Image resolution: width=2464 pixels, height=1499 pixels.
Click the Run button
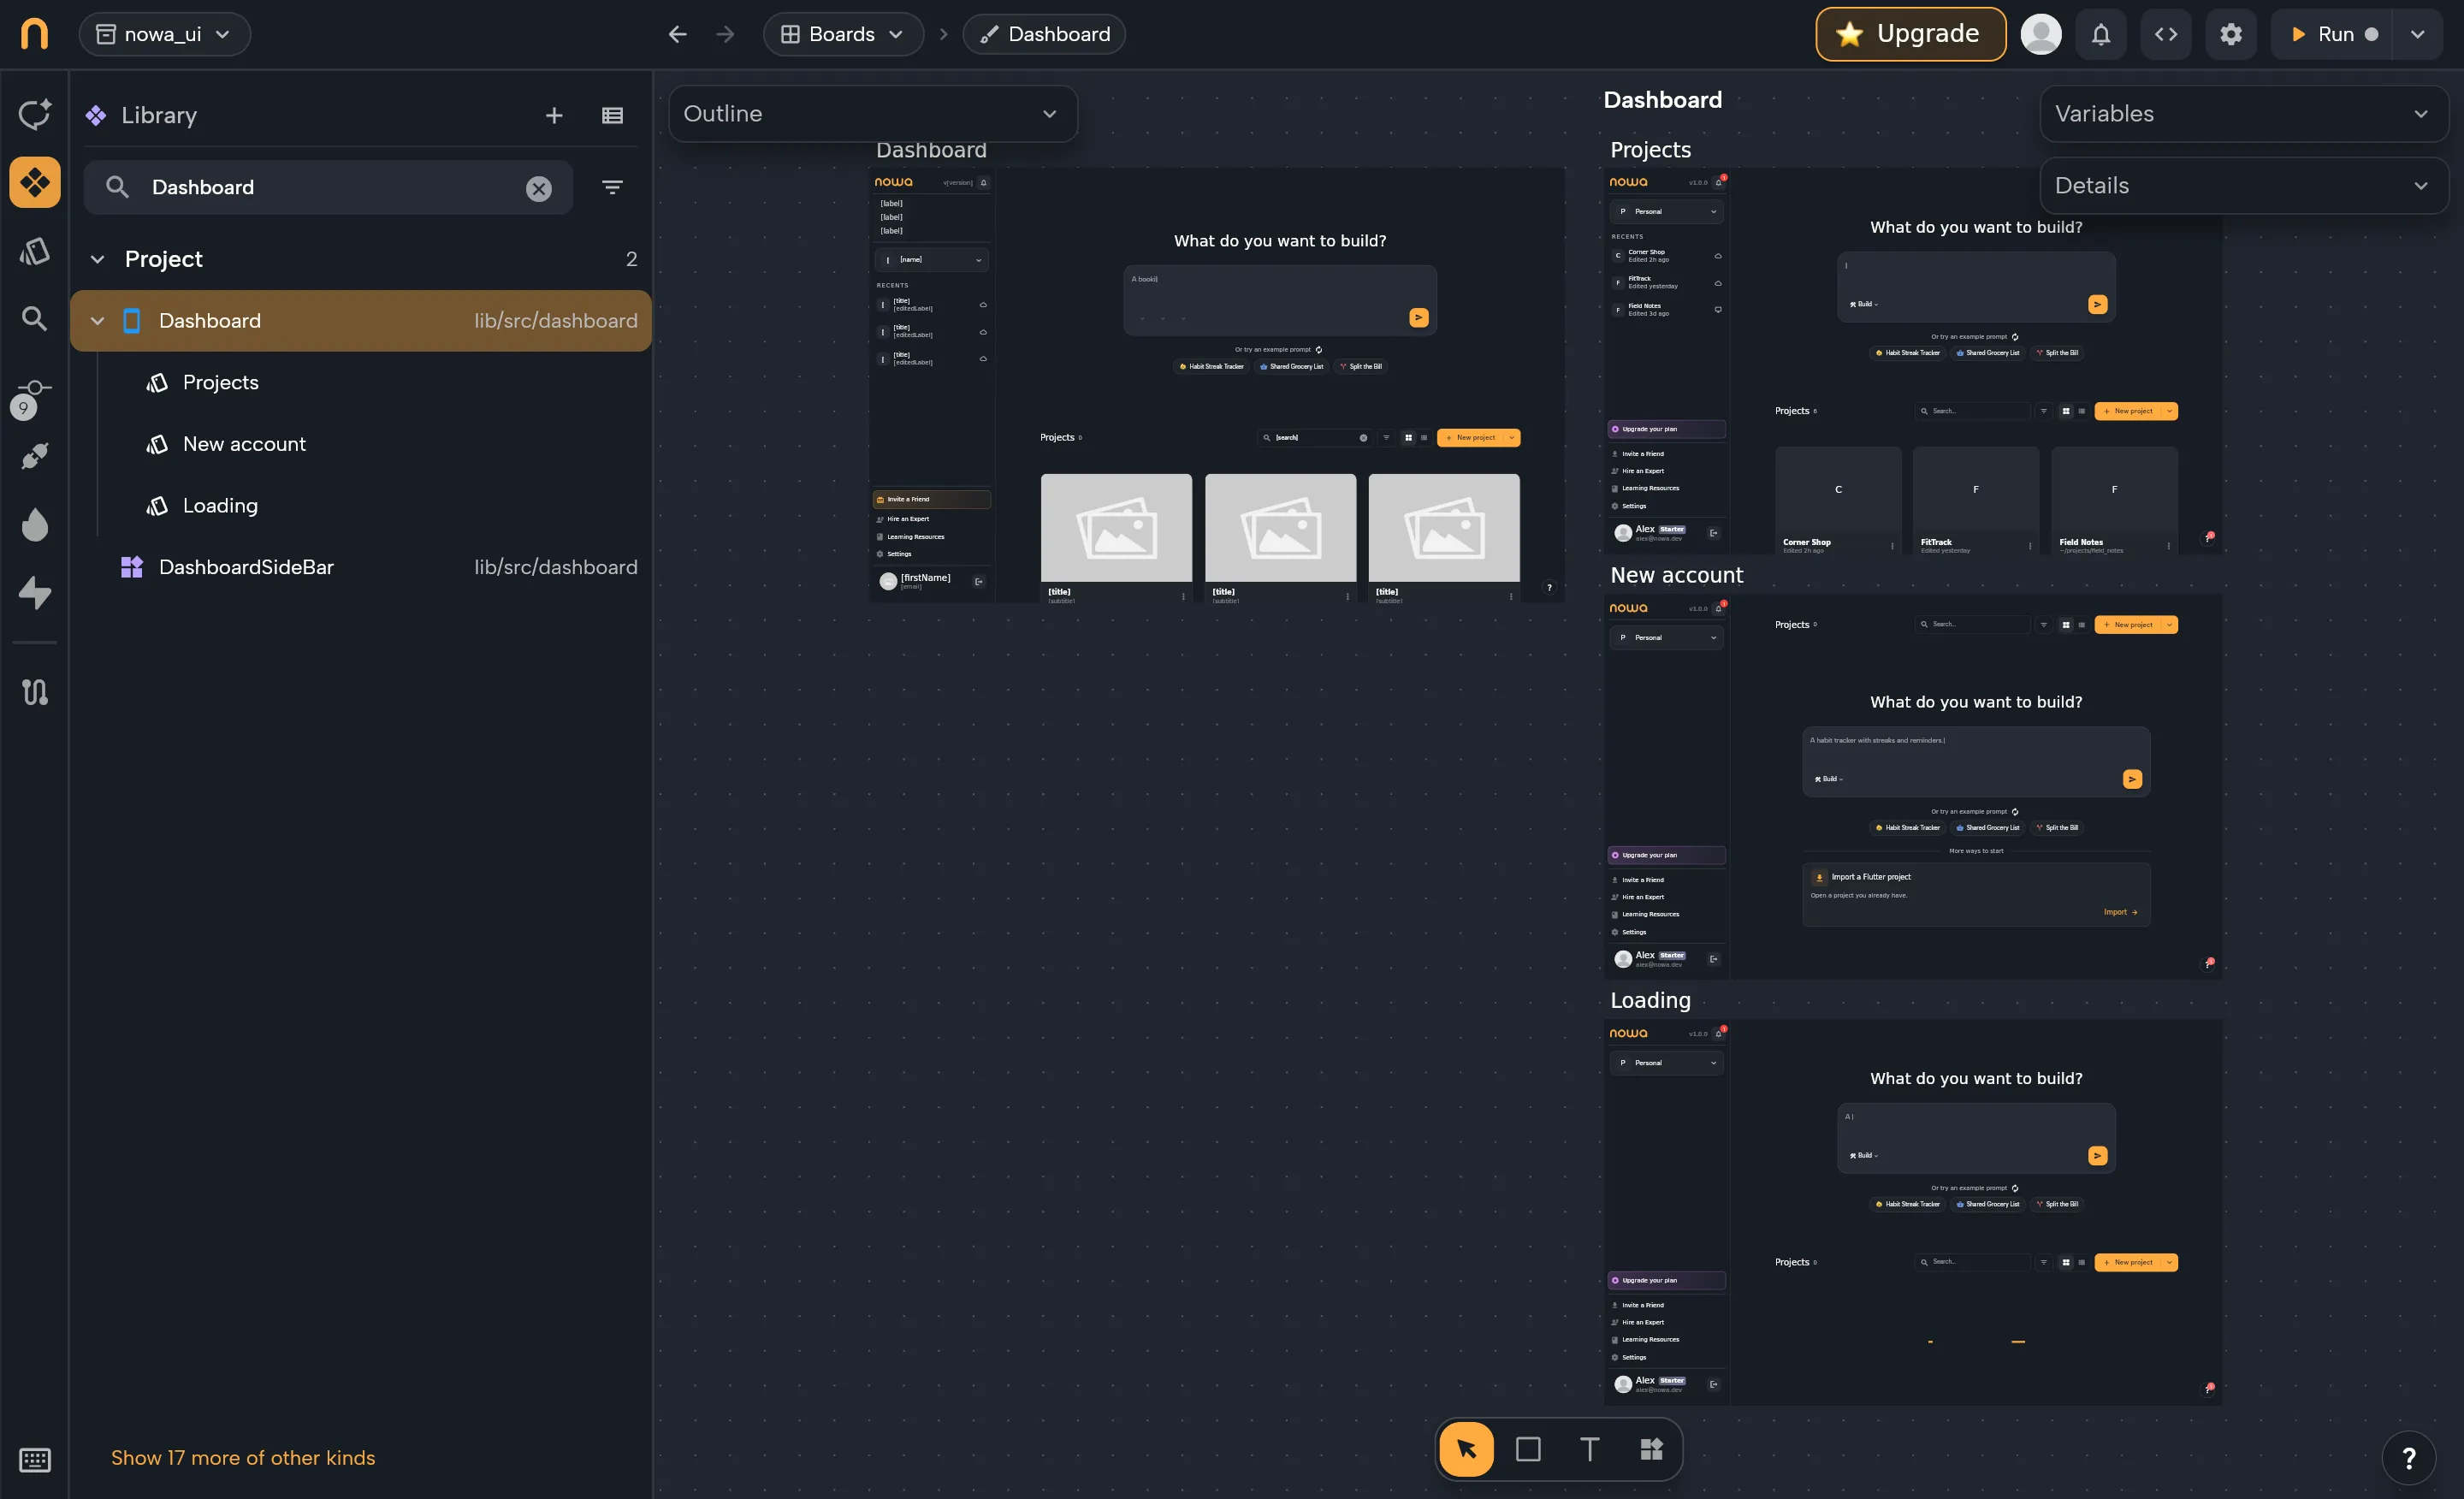click(x=2332, y=34)
